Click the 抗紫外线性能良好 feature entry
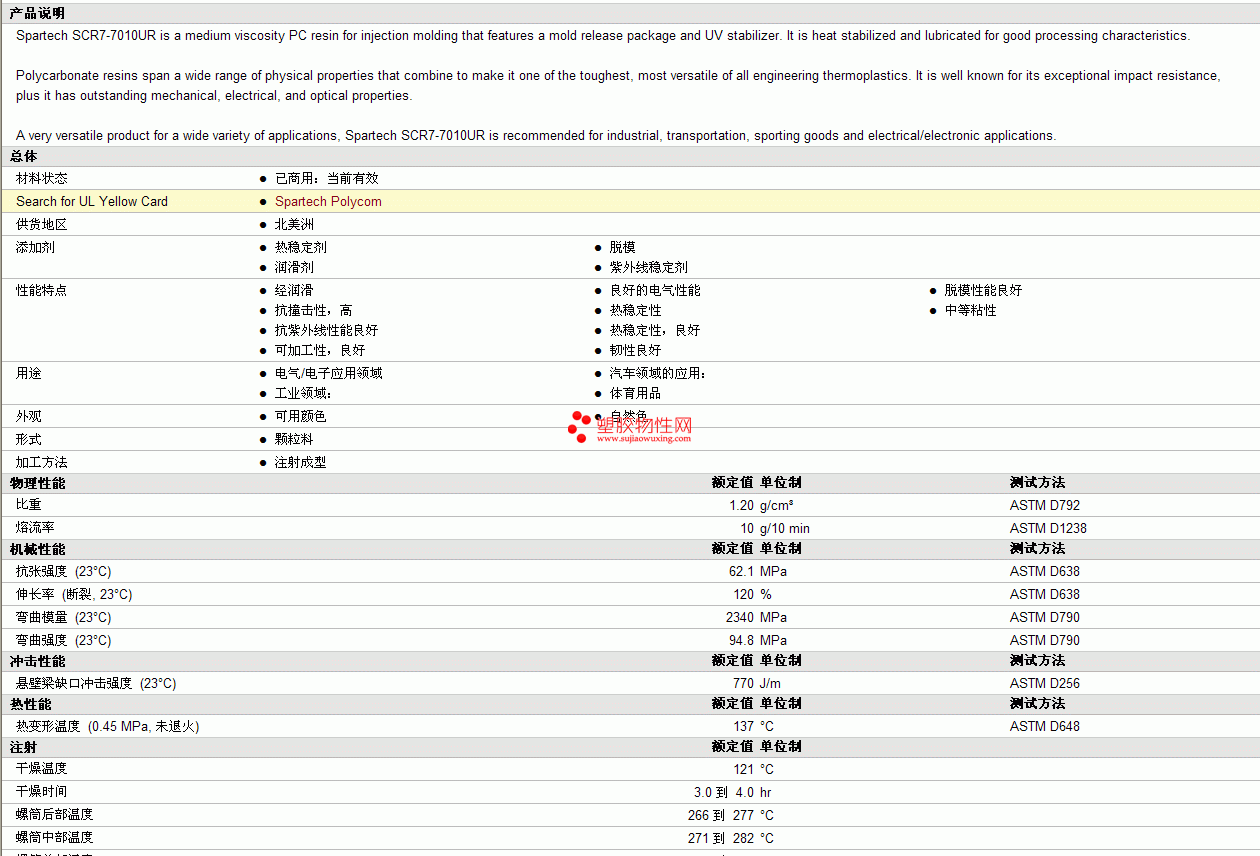1260x856 pixels. [327, 330]
